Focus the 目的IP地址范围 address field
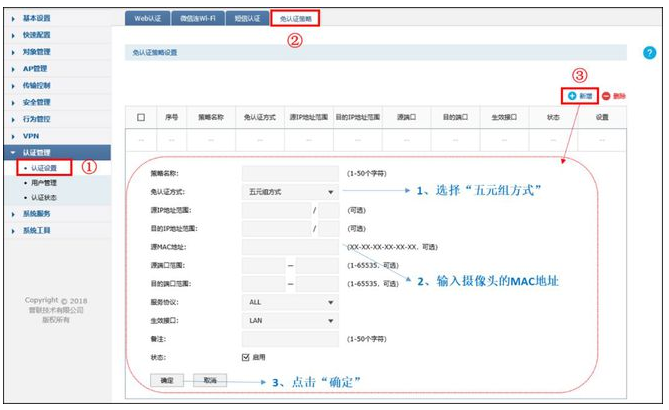This screenshot has height=410, width=669. pyautogui.click(x=276, y=229)
